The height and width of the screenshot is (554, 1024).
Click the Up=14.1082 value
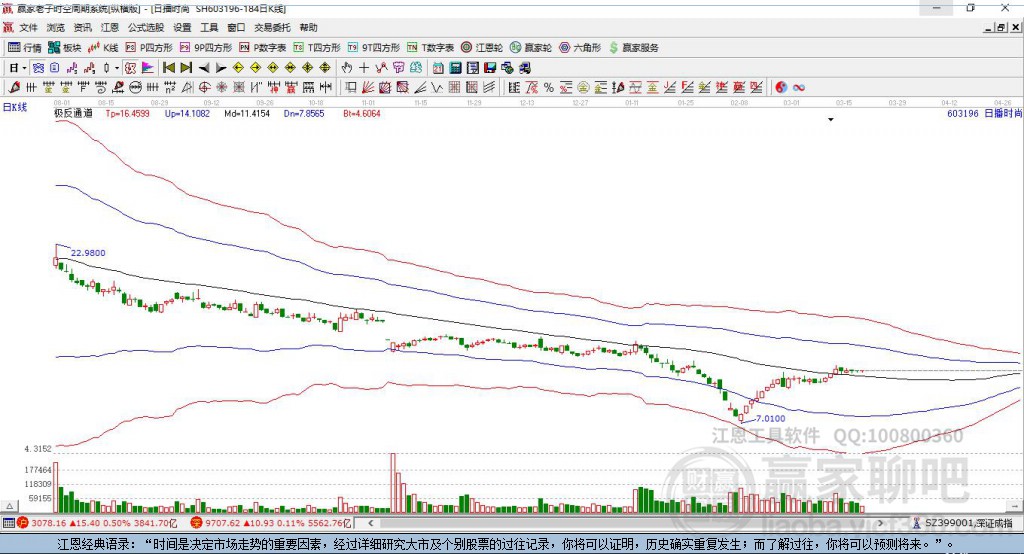[x=187, y=114]
